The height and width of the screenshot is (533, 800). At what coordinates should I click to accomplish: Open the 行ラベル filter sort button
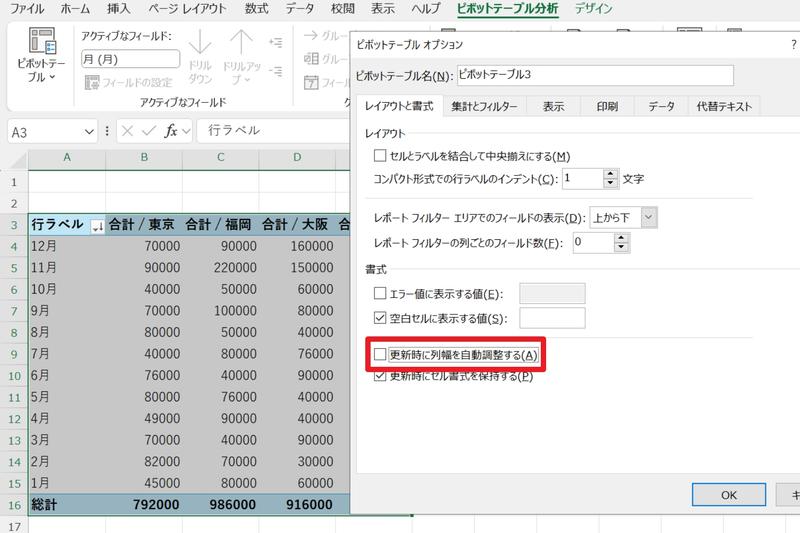(x=97, y=226)
